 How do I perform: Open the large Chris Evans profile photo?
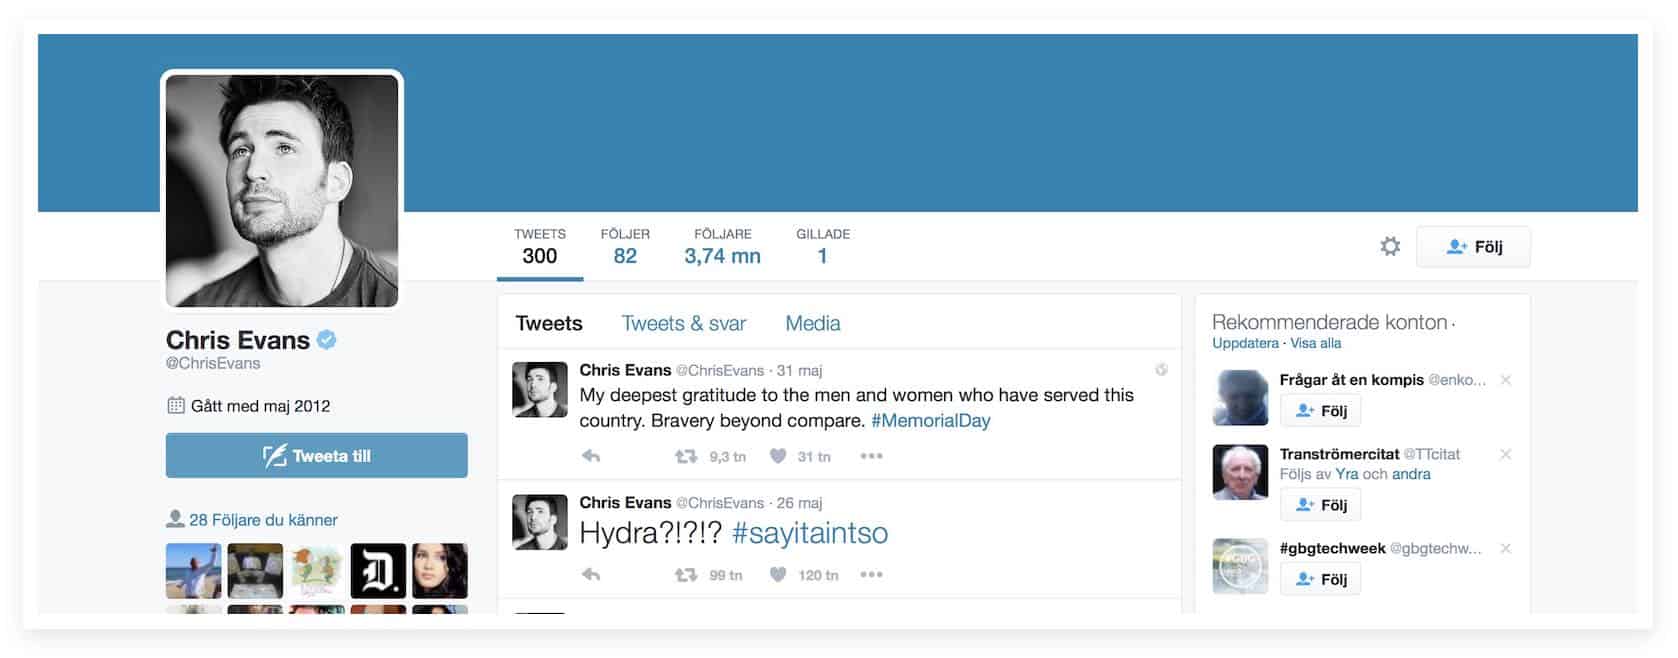(282, 190)
